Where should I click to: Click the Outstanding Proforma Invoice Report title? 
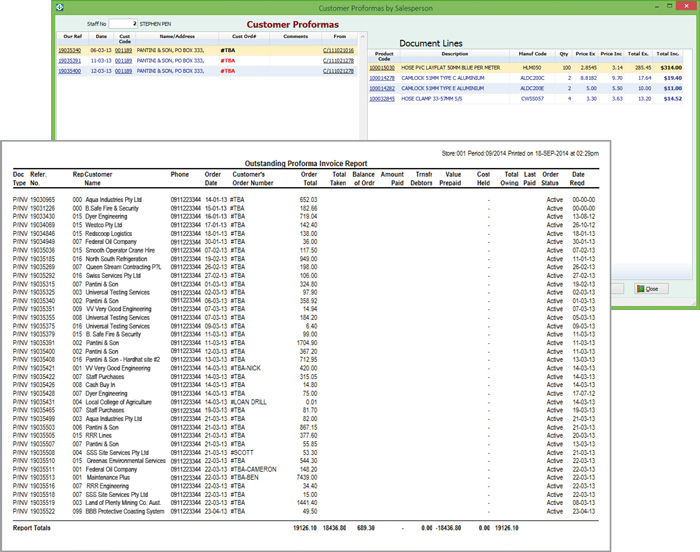tap(306, 163)
